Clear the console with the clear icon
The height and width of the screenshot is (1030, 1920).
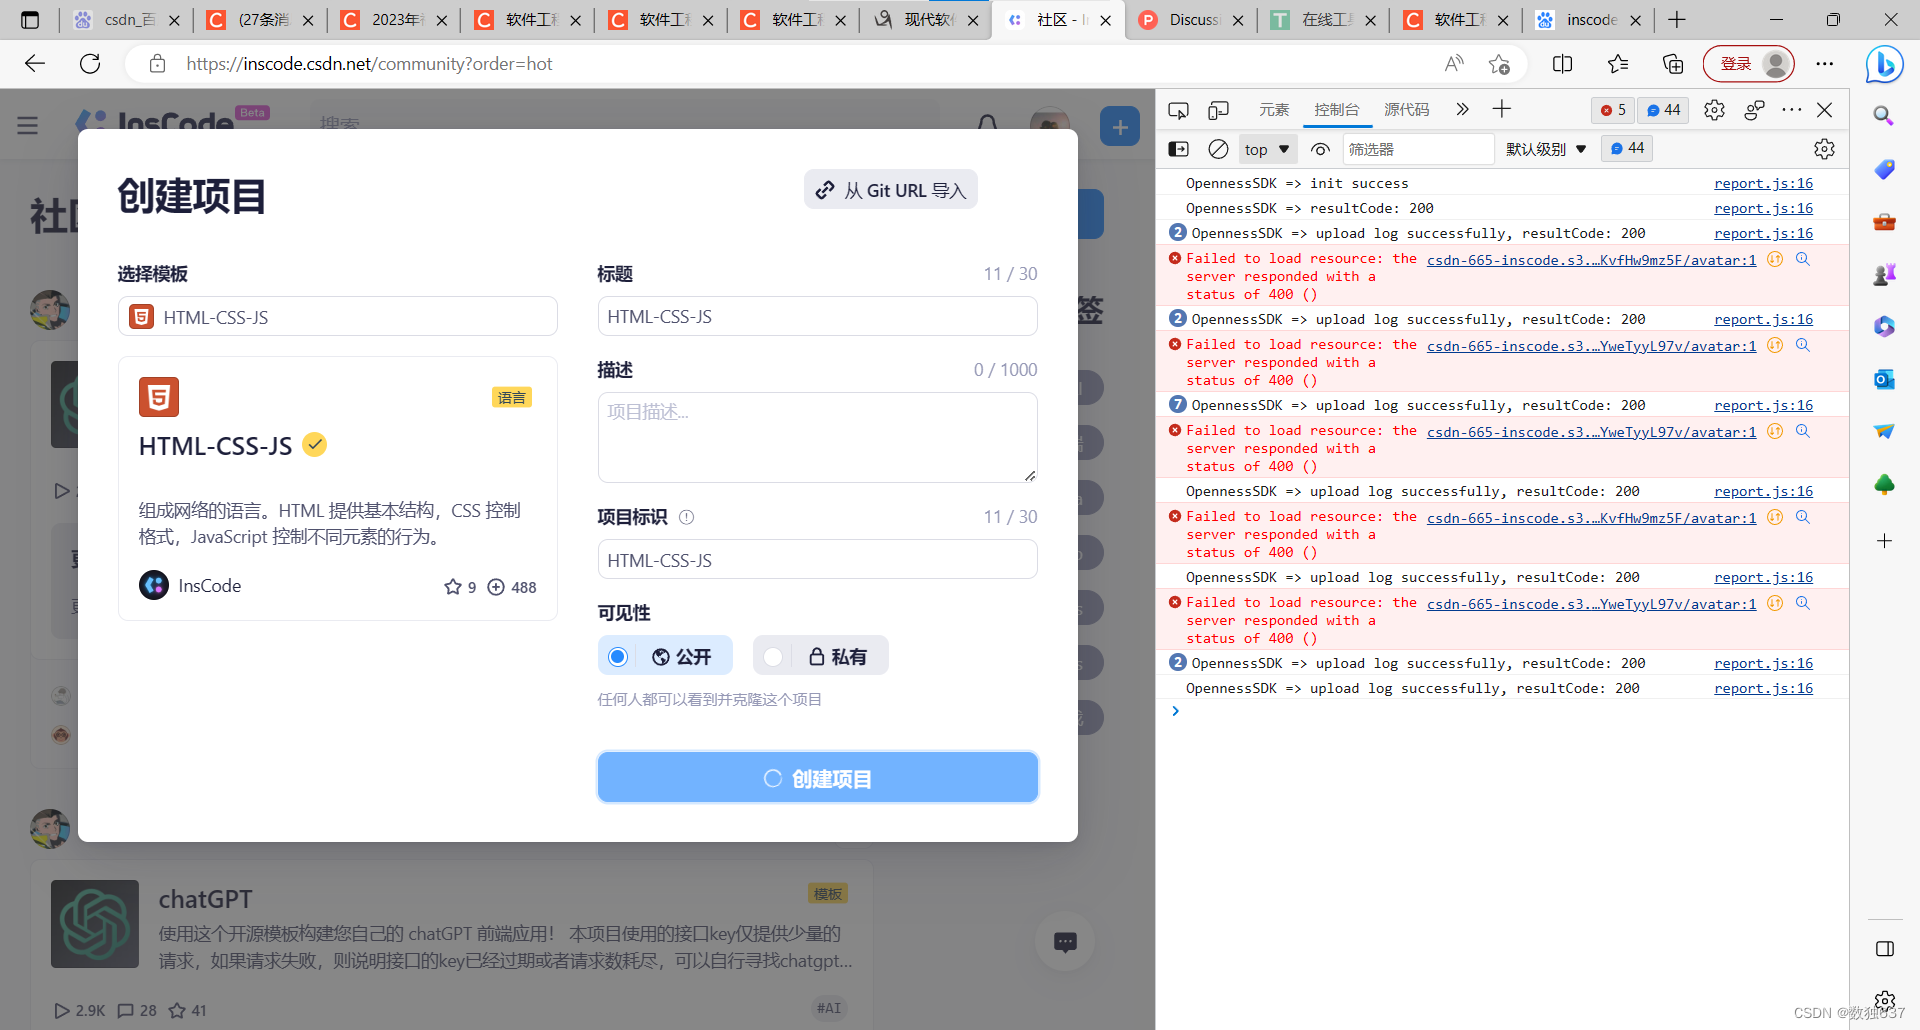pos(1218,149)
